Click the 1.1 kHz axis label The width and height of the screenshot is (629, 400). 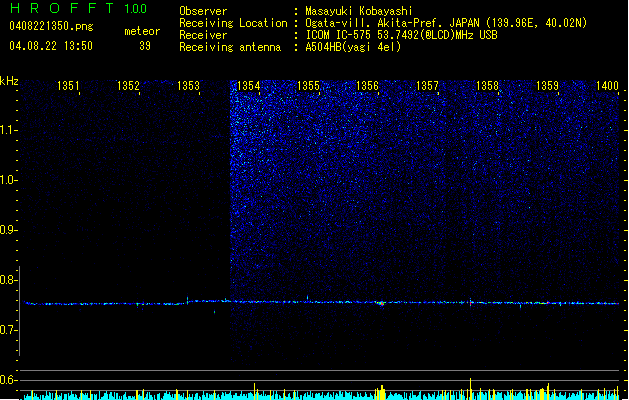(x=8, y=130)
